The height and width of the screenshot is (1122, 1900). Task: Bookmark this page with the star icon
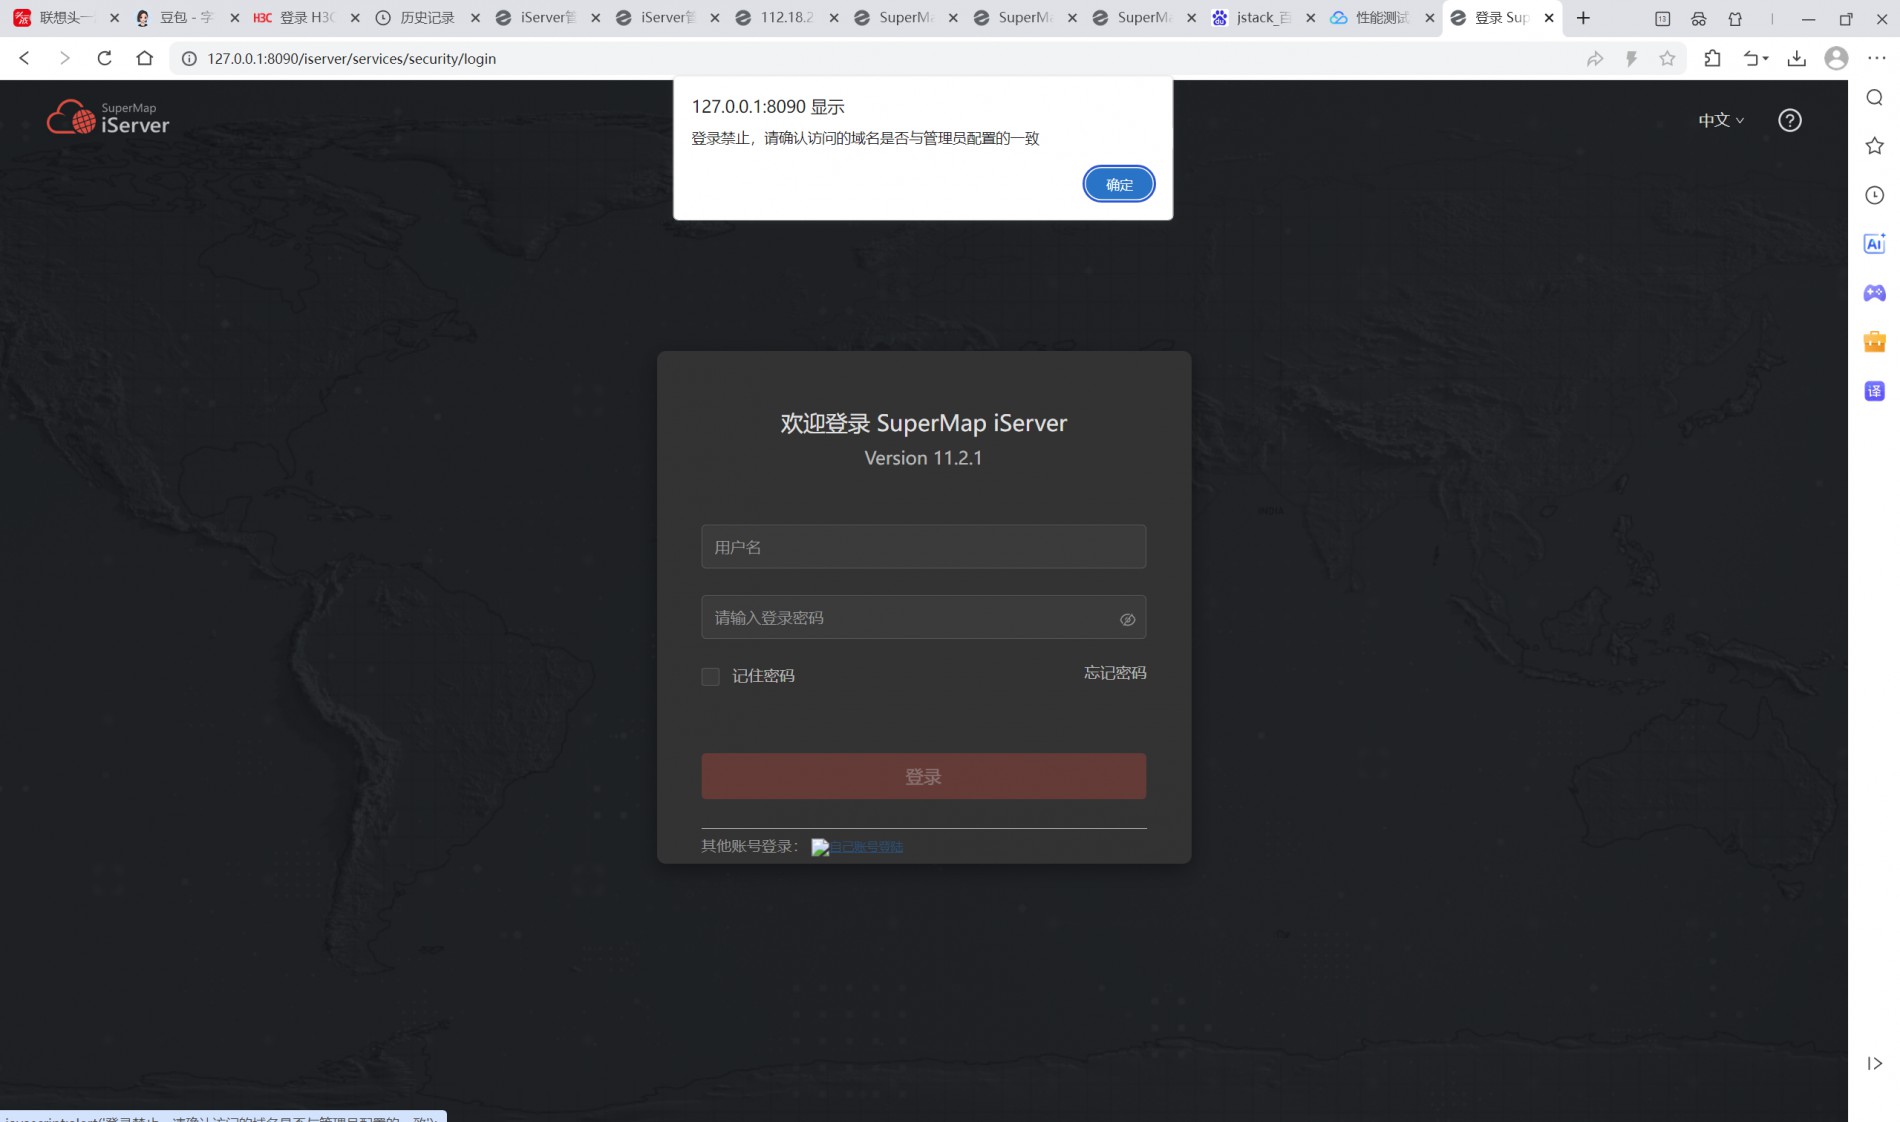point(1667,59)
